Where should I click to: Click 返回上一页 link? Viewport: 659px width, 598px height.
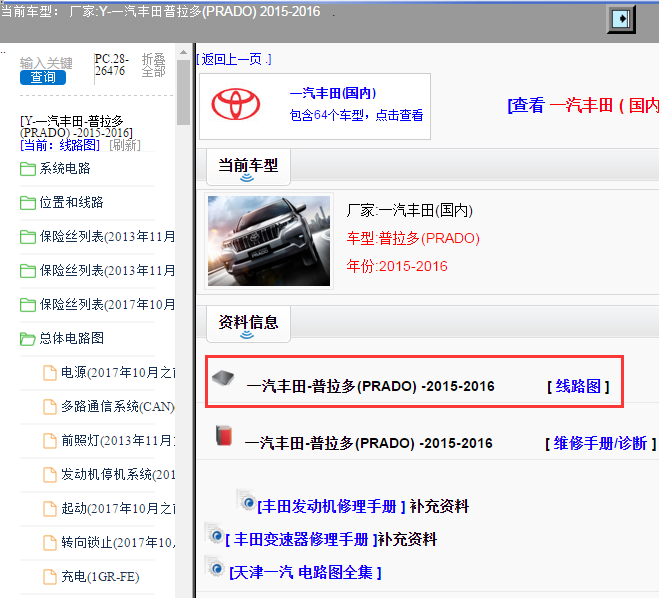tap(234, 59)
